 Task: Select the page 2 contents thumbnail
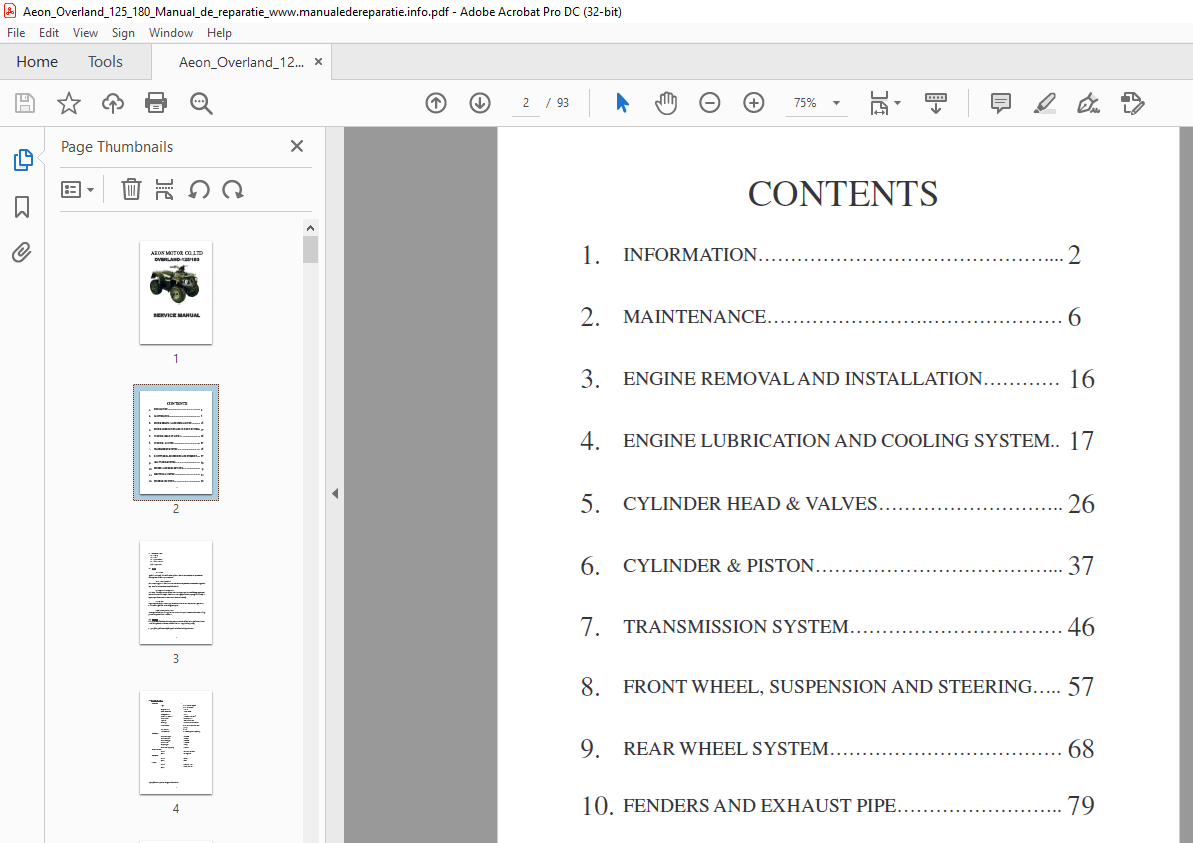point(176,442)
